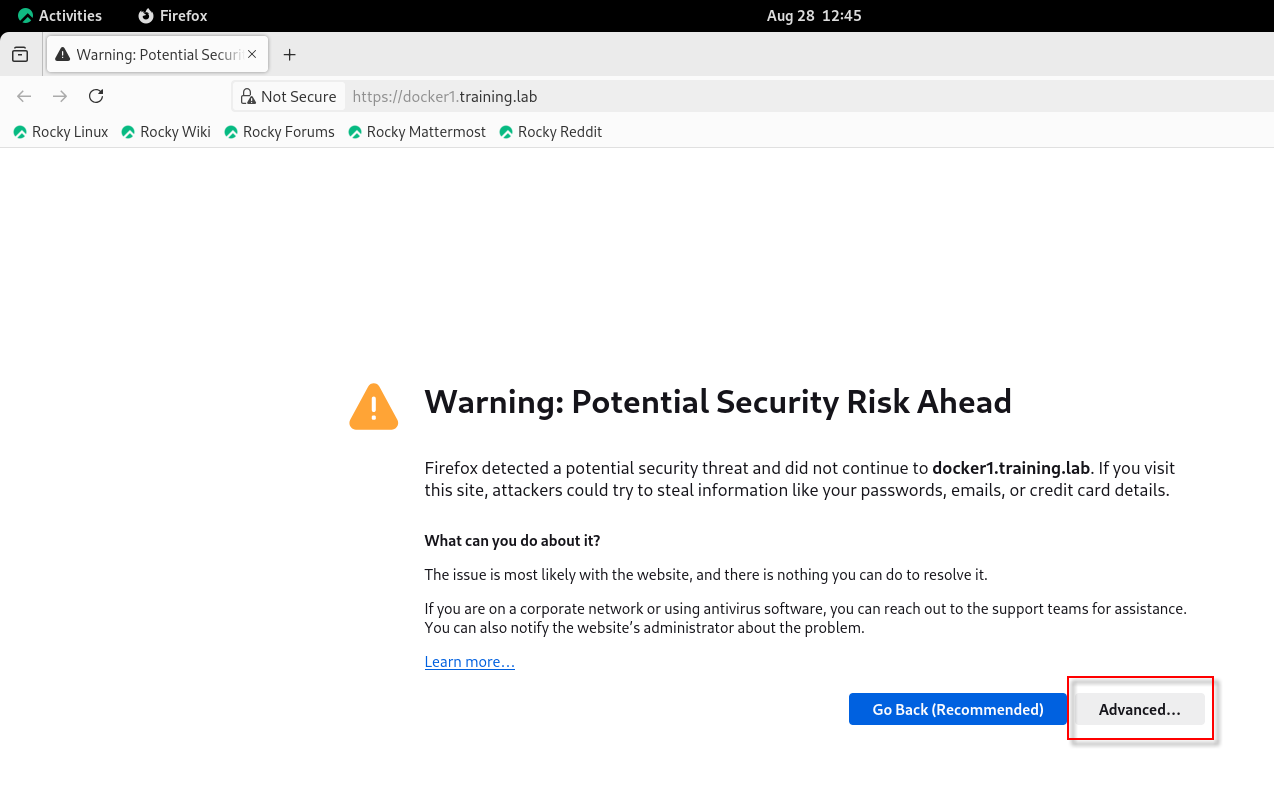Open the Rocky Forums bookmark
This screenshot has height=802, width=1274.
tap(279, 132)
